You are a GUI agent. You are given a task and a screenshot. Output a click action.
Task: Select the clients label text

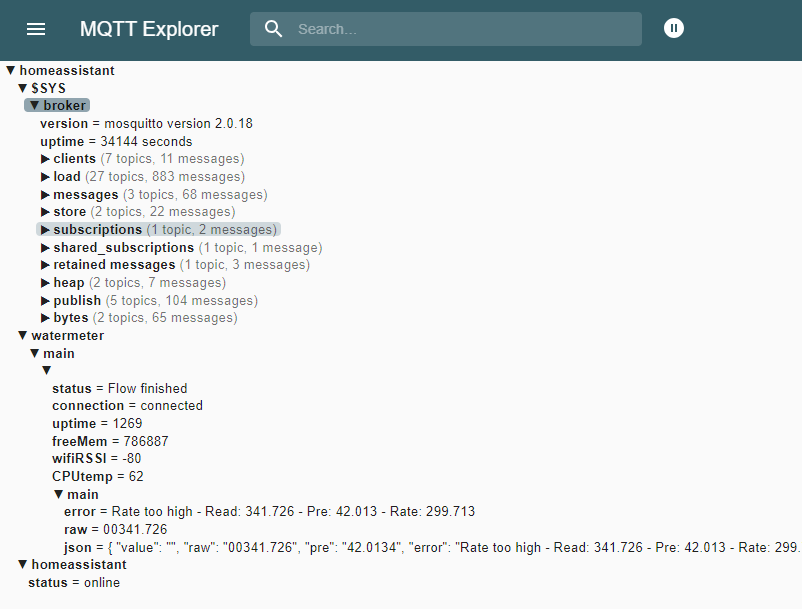click(75, 159)
